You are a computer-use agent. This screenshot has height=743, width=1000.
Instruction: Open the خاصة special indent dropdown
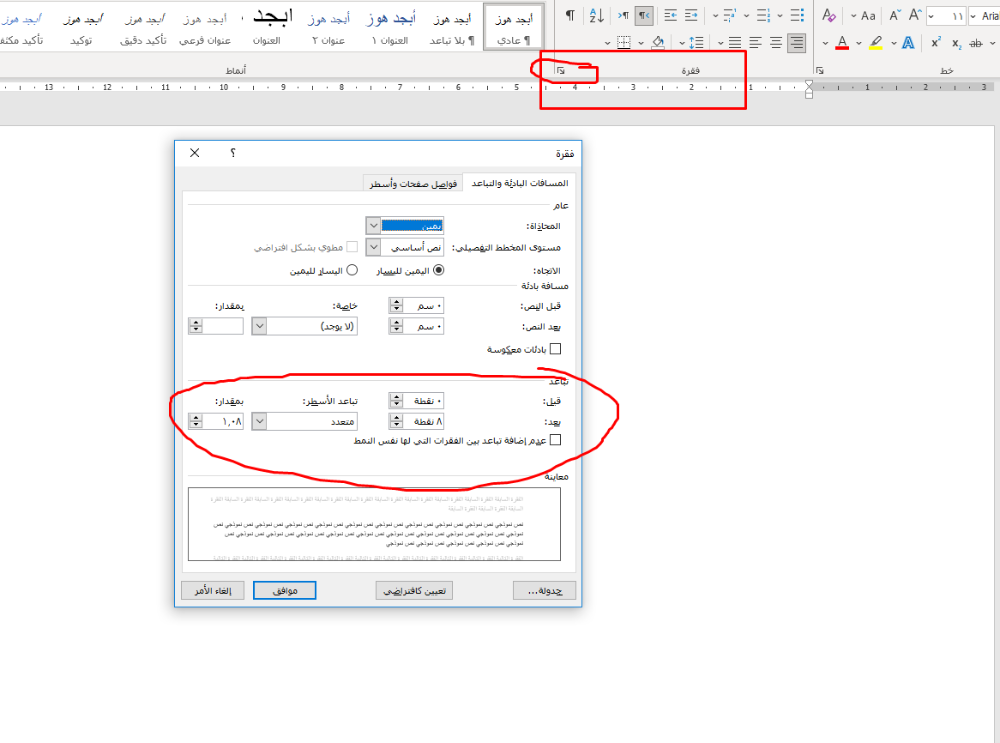tap(259, 326)
